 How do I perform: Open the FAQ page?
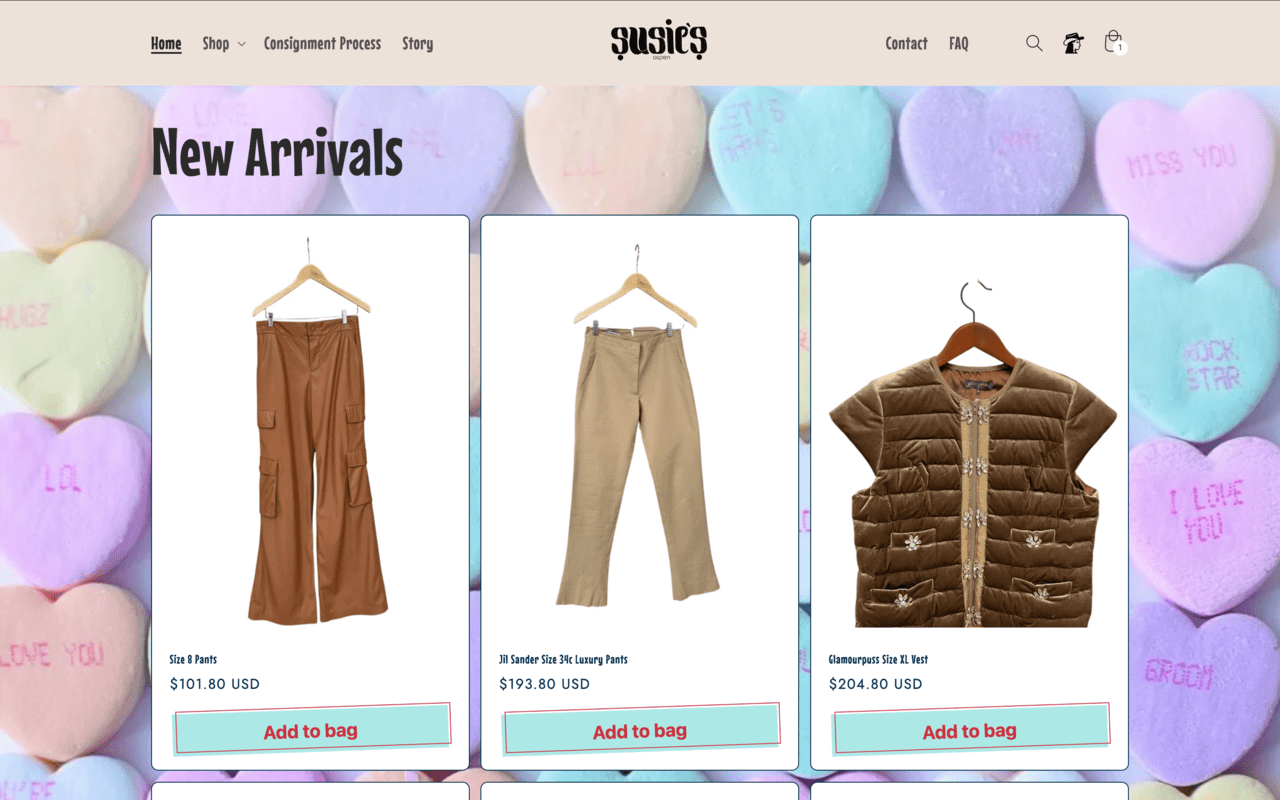(x=958, y=43)
